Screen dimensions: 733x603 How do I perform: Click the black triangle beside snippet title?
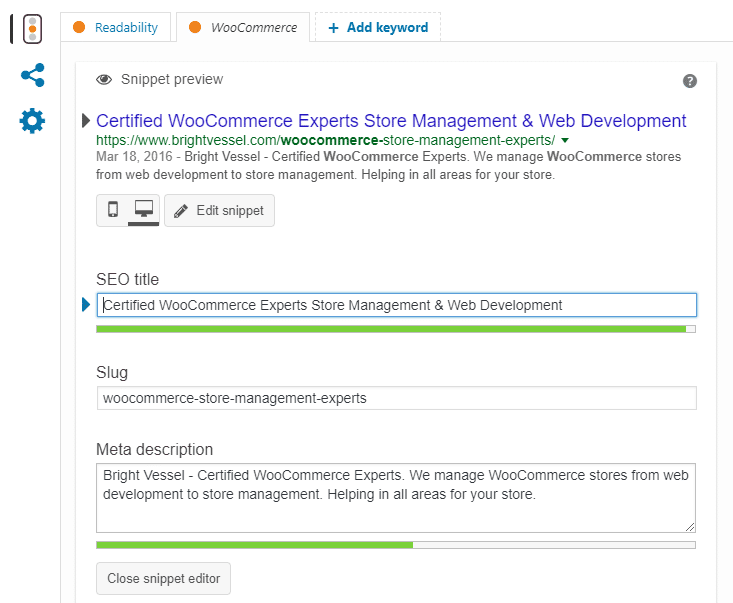point(86,121)
